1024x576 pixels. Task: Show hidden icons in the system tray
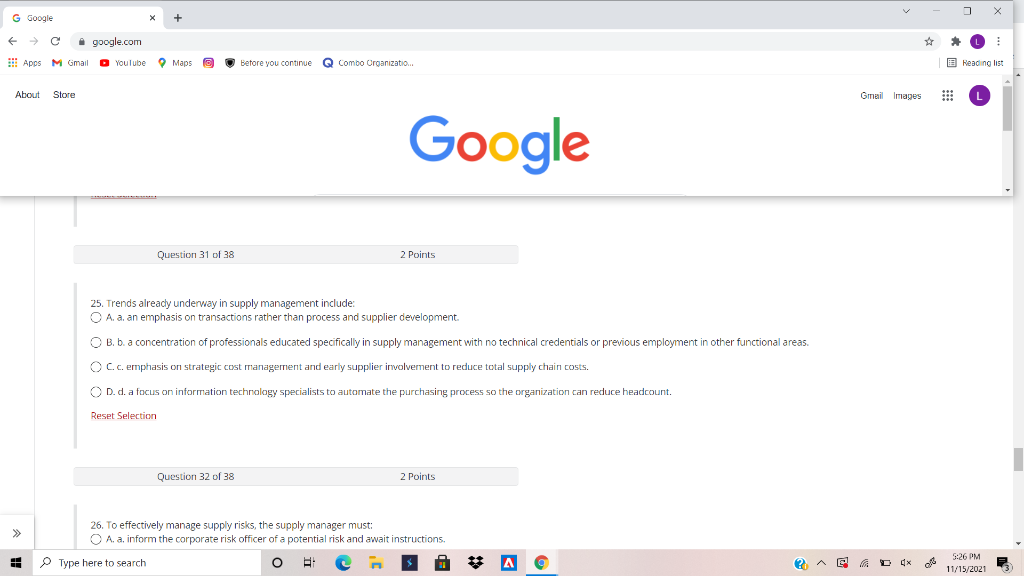(x=820, y=562)
